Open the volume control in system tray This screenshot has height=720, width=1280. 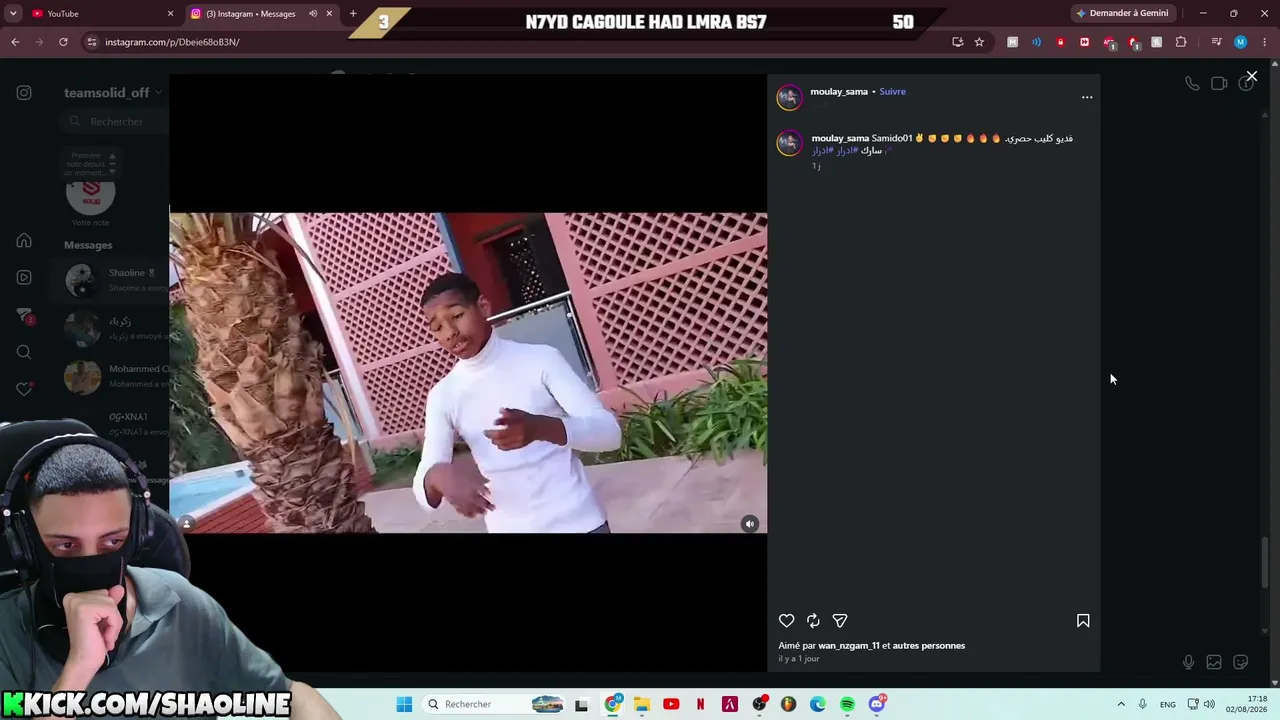click(x=1209, y=704)
